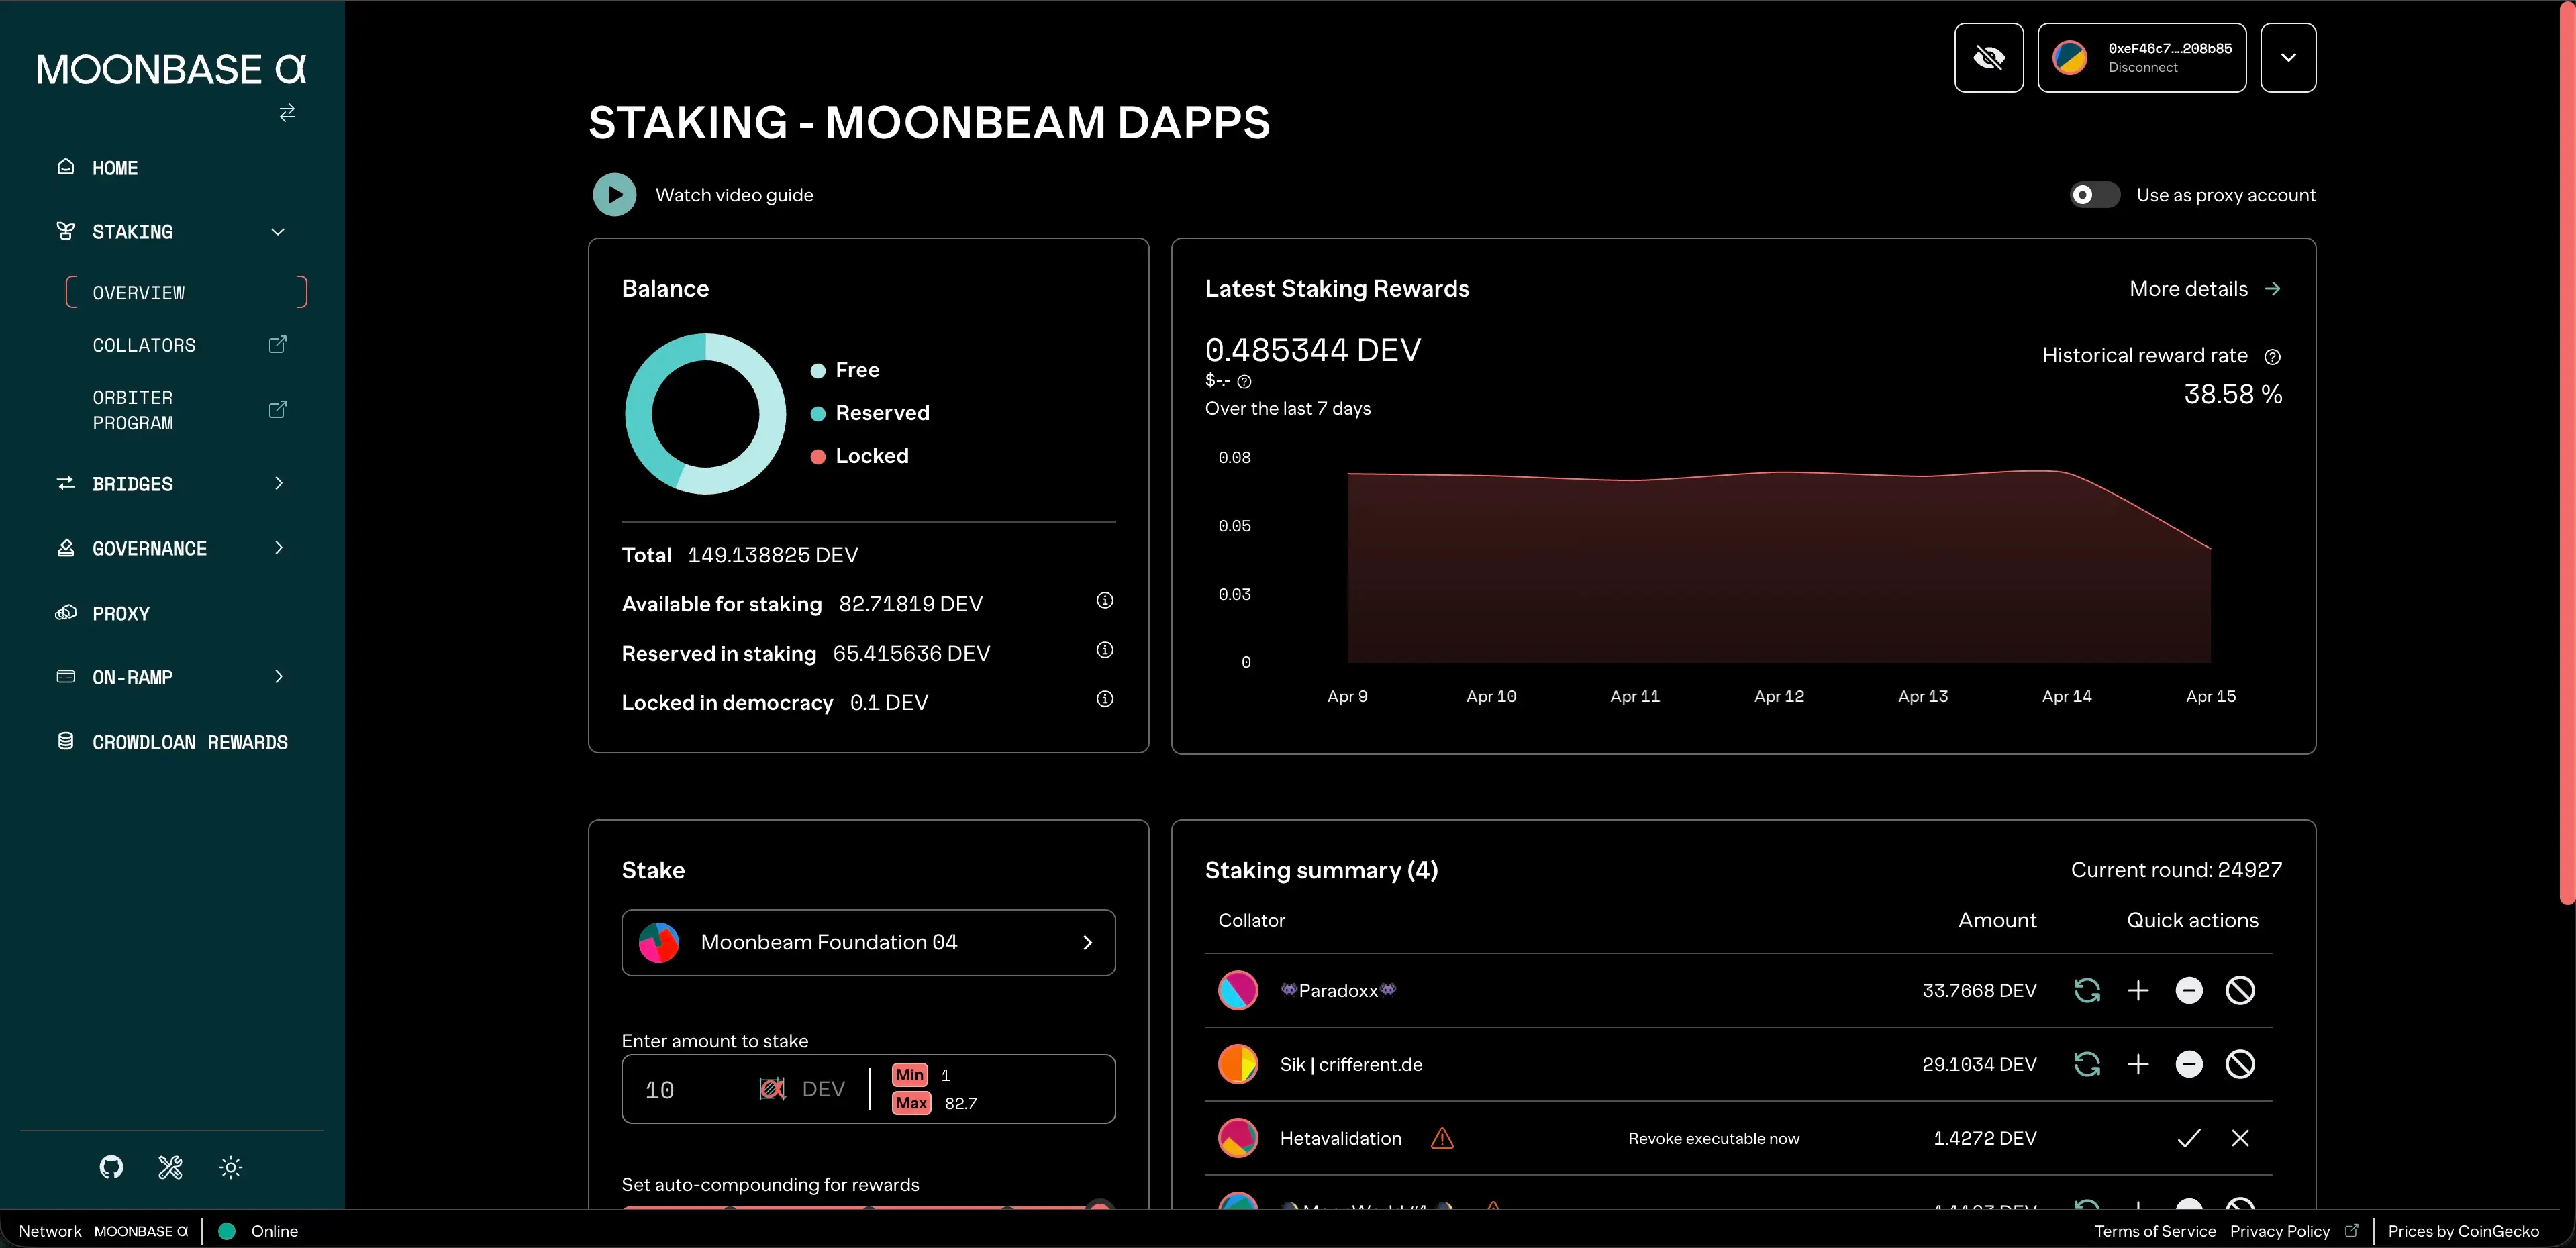
Task: Click Hetavalidation warning triangle icon
Action: point(1442,1138)
